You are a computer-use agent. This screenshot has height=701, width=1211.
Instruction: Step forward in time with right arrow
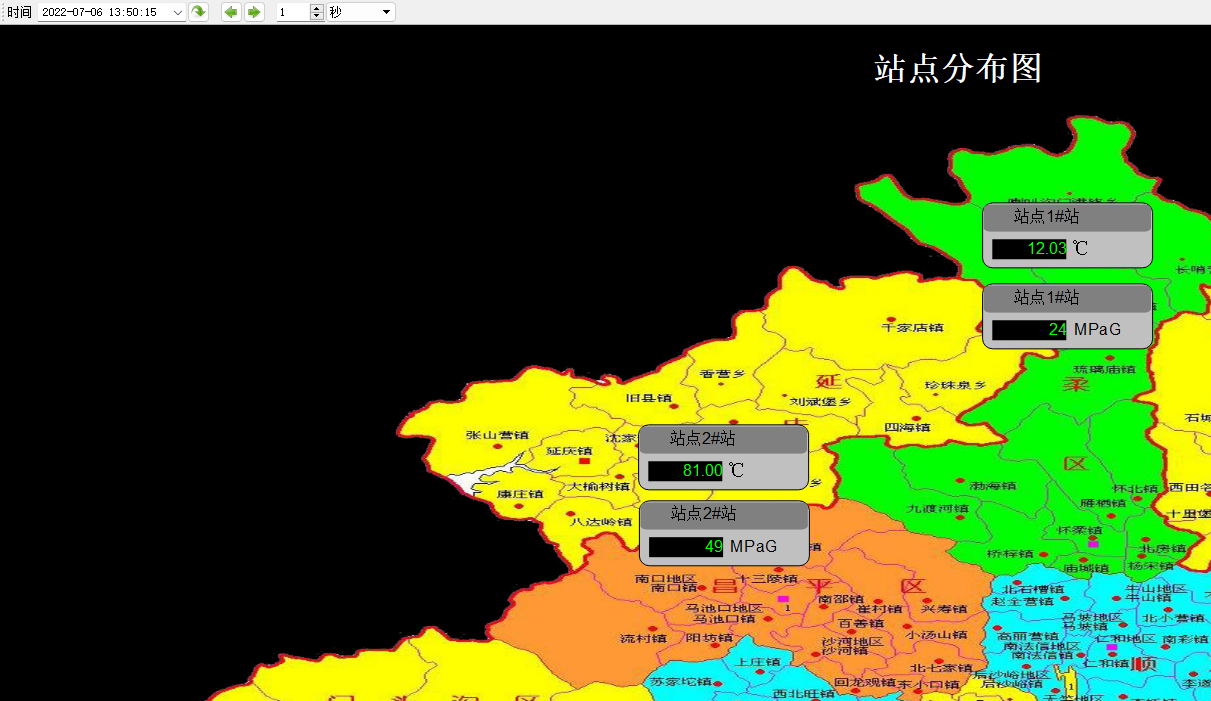[254, 12]
